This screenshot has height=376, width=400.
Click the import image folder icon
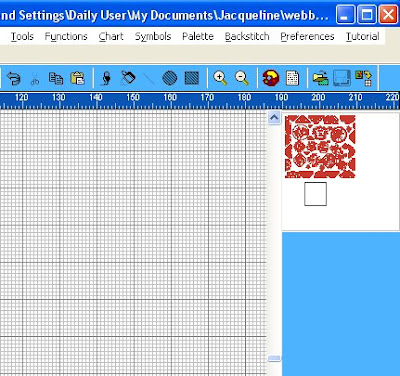pos(320,79)
